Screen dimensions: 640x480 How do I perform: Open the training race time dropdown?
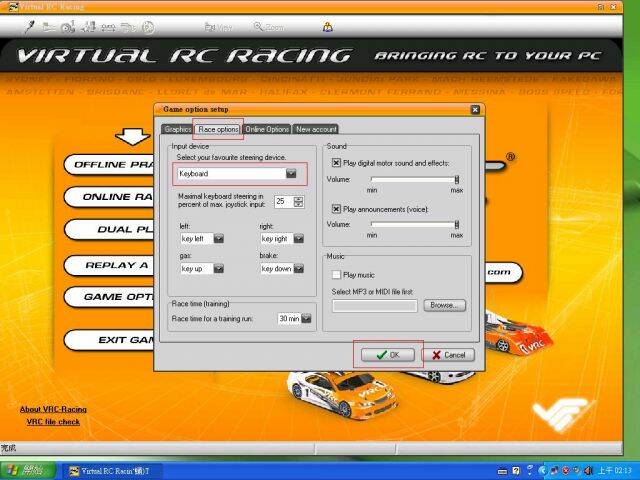pos(306,318)
